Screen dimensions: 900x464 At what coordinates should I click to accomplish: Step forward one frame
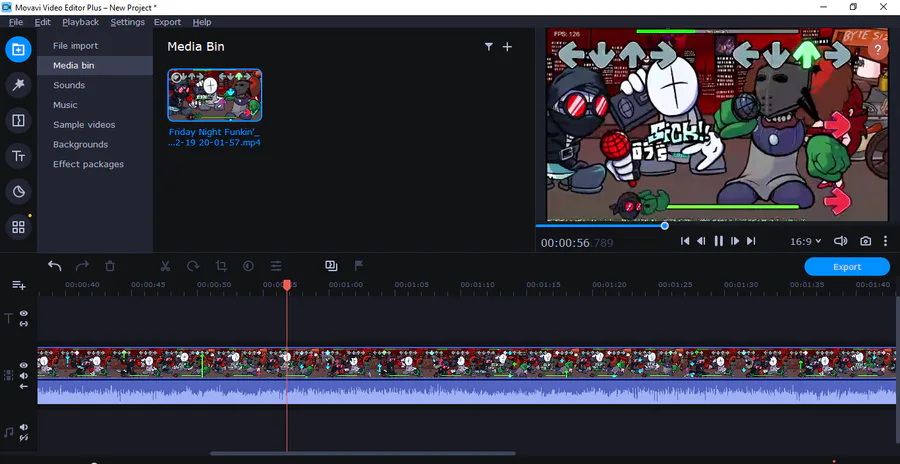coord(735,241)
